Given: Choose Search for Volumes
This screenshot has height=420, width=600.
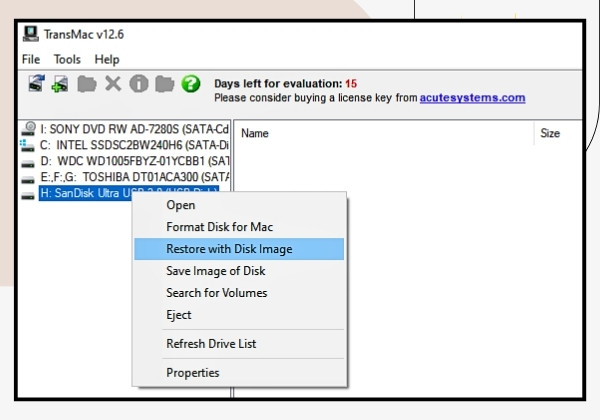Looking at the screenshot, I should tap(239, 293).
